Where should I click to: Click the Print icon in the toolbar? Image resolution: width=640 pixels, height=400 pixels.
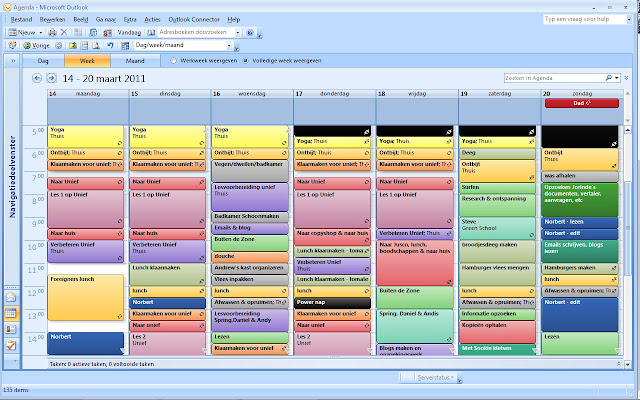(53, 32)
